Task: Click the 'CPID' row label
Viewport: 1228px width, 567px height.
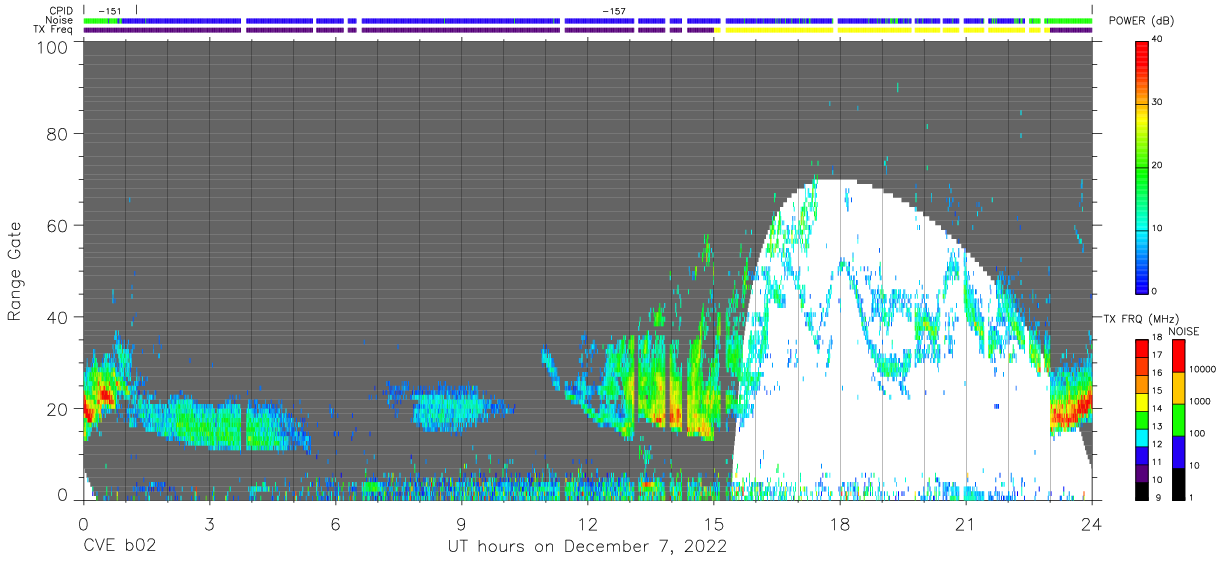Action: point(61,11)
